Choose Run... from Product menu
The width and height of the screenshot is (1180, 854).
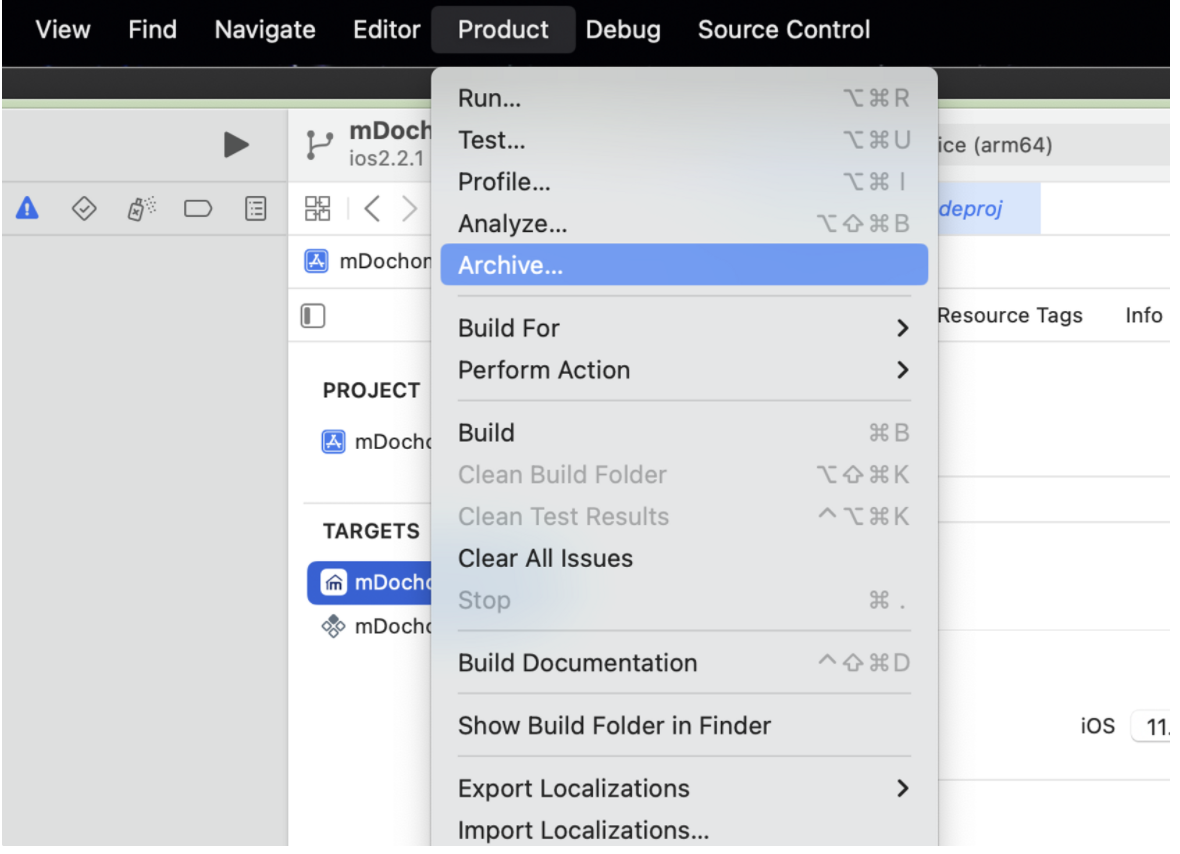coord(683,98)
